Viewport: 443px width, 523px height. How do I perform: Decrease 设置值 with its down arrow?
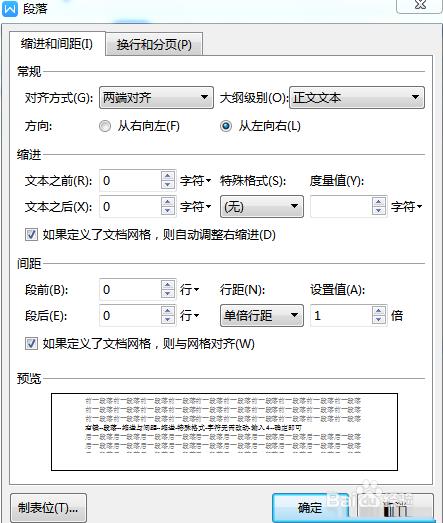(379, 320)
